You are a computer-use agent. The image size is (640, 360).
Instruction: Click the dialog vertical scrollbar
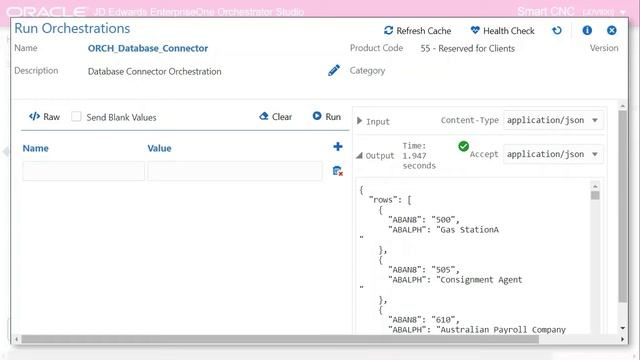622,206
